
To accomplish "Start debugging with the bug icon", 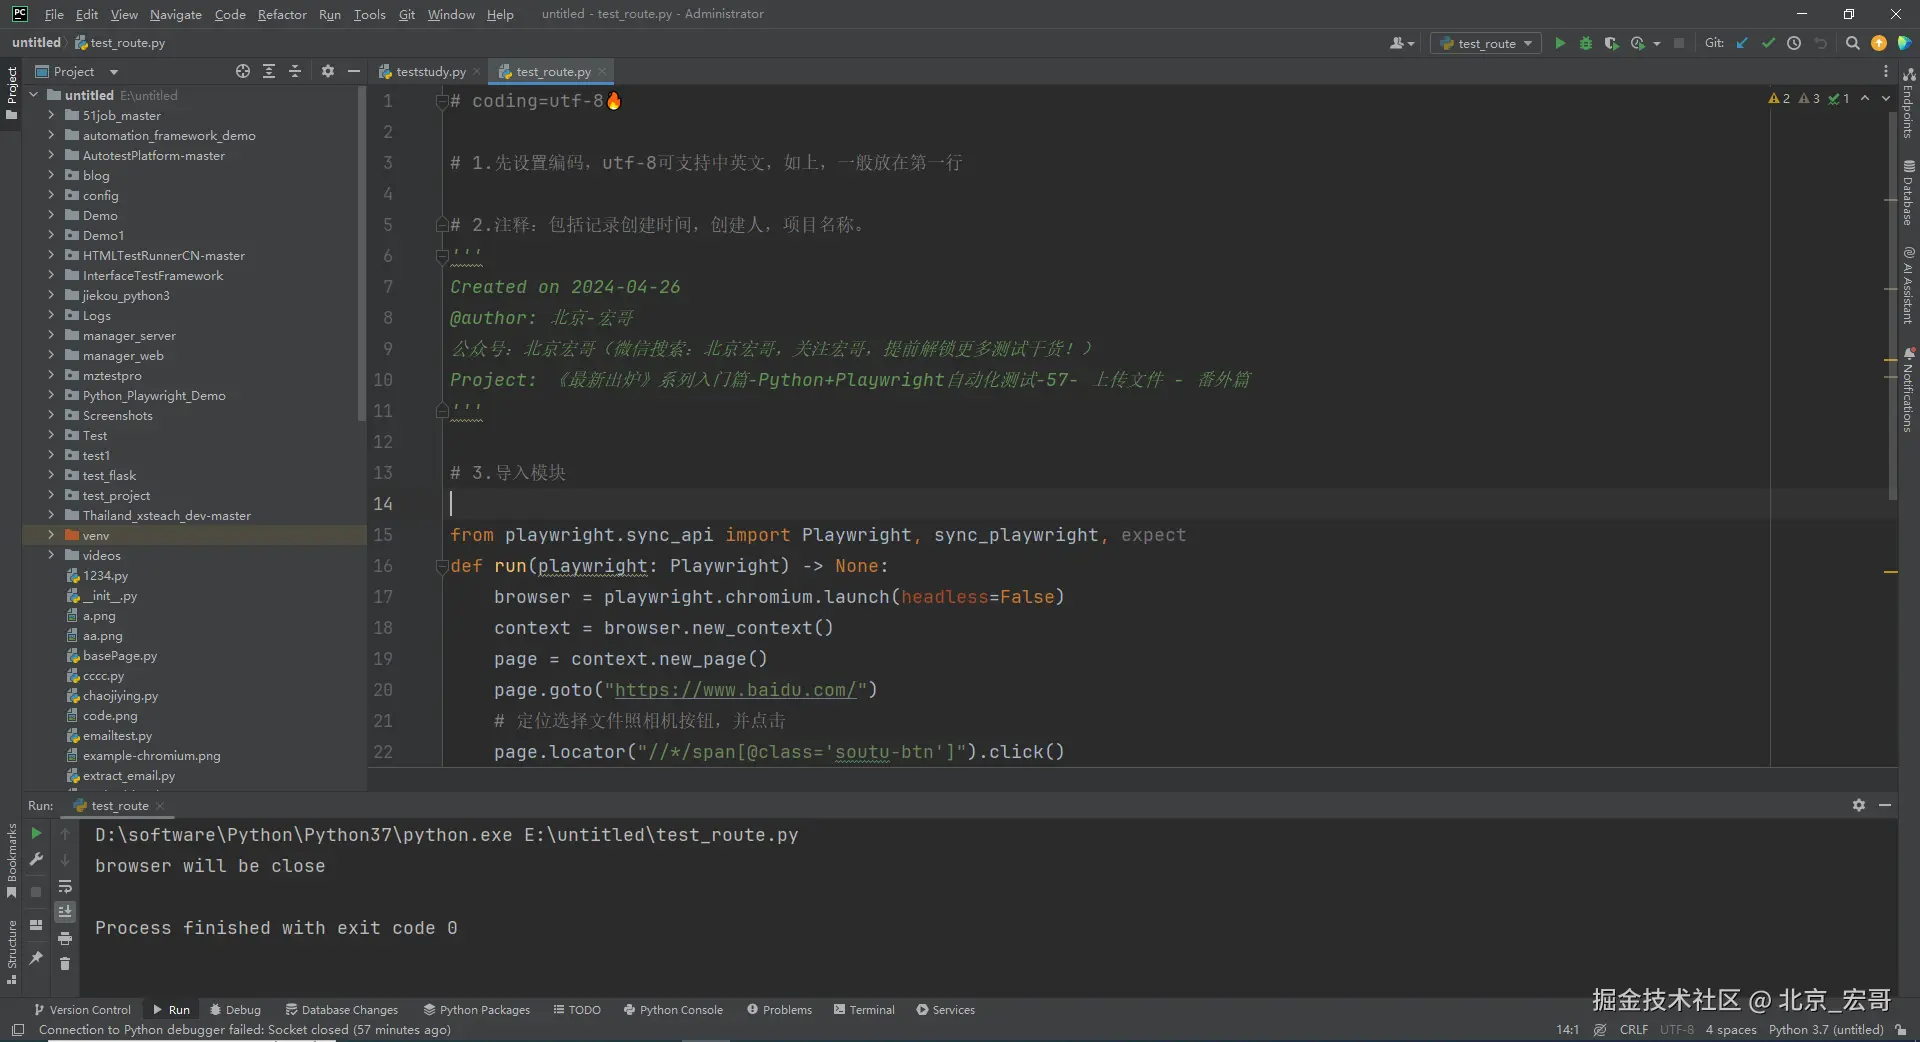I will [x=1585, y=43].
